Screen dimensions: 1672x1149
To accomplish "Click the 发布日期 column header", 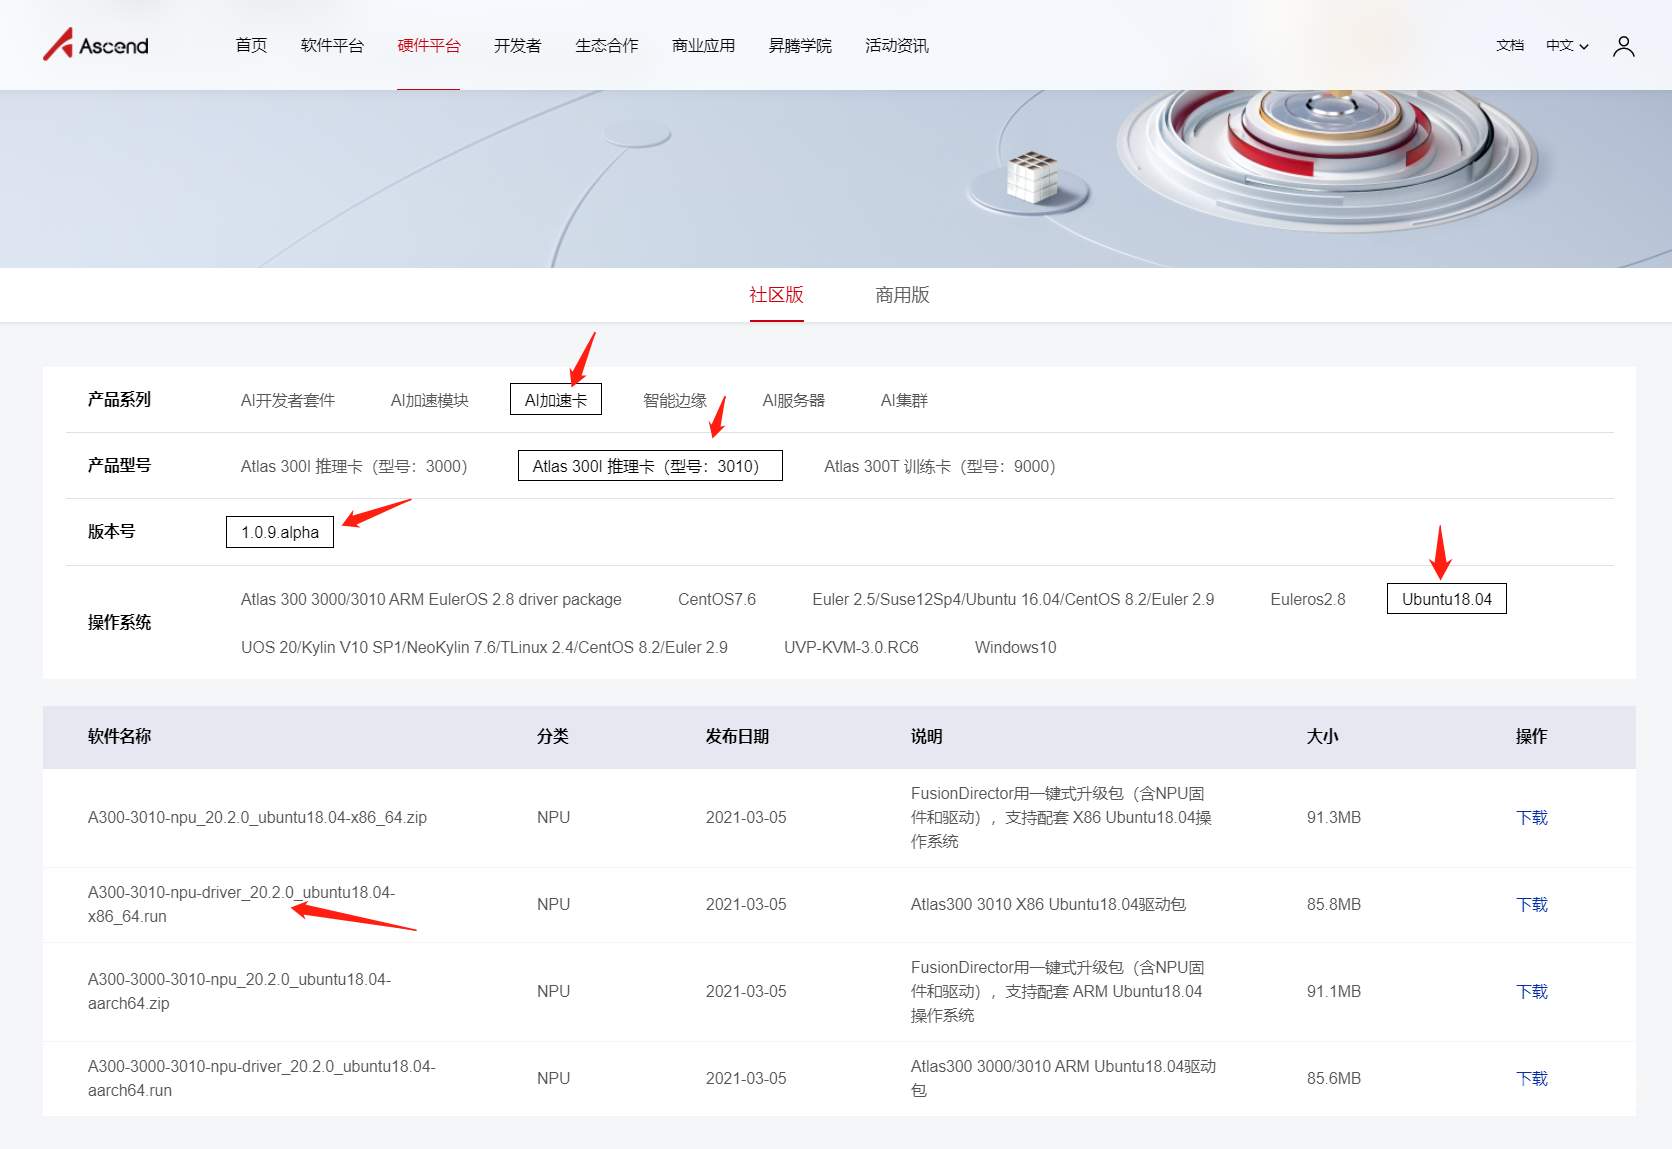I will click(737, 736).
